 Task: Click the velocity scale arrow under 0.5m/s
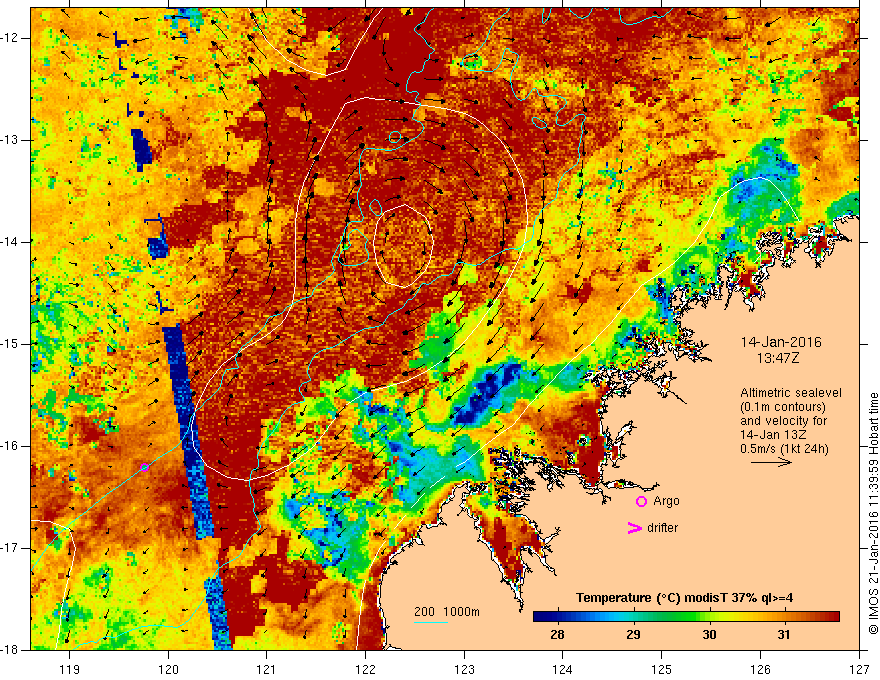click(x=771, y=462)
